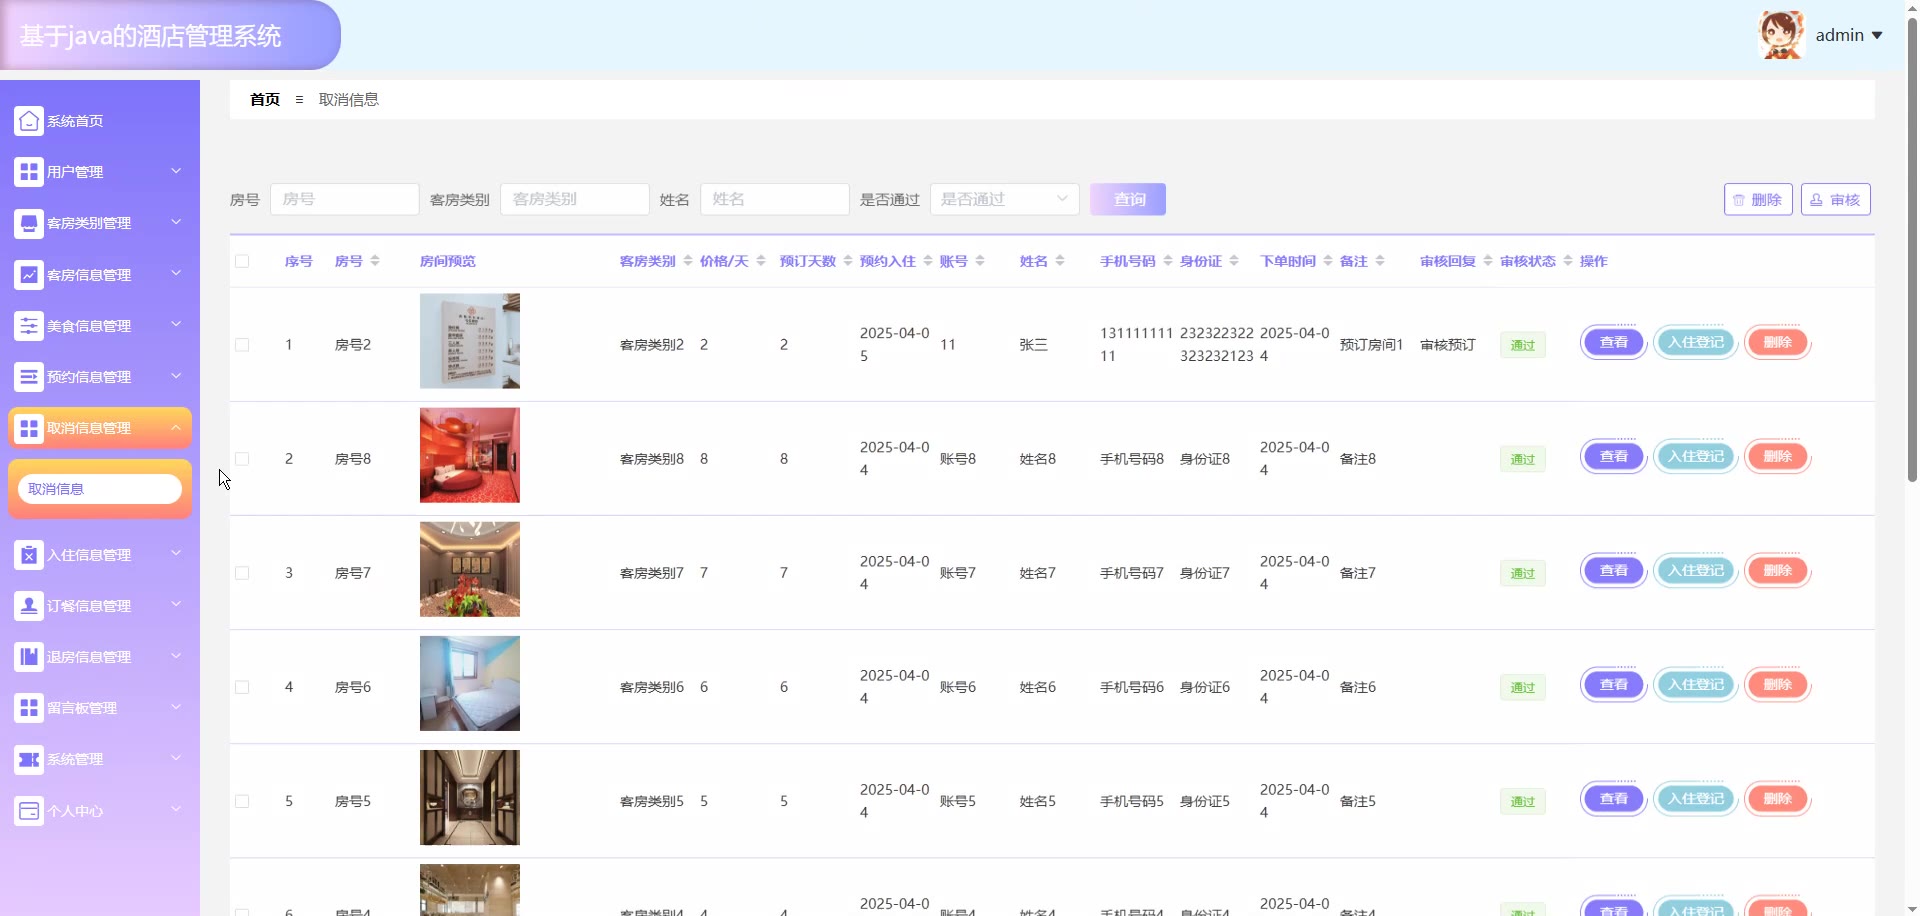The height and width of the screenshot is (916, 1920).
Task: Expand 入住信息管理 menu chevron
Action: tap(176, 554)
